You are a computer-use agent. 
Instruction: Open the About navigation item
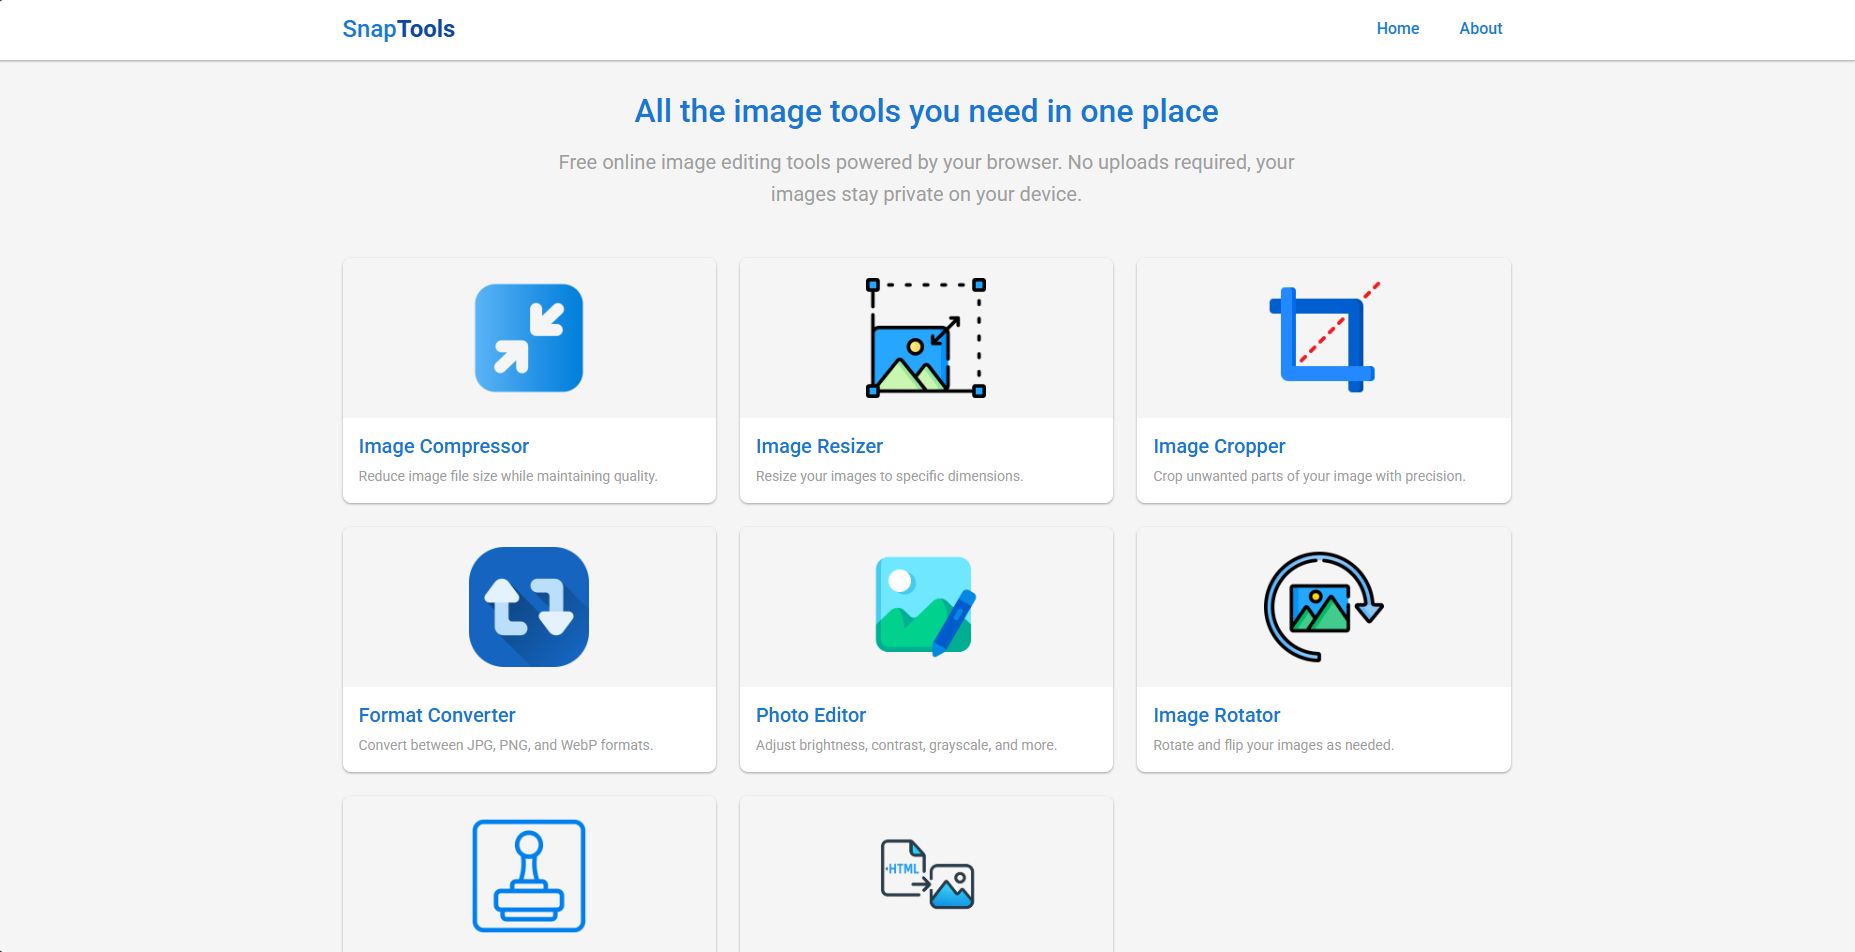pos(1480,29)
